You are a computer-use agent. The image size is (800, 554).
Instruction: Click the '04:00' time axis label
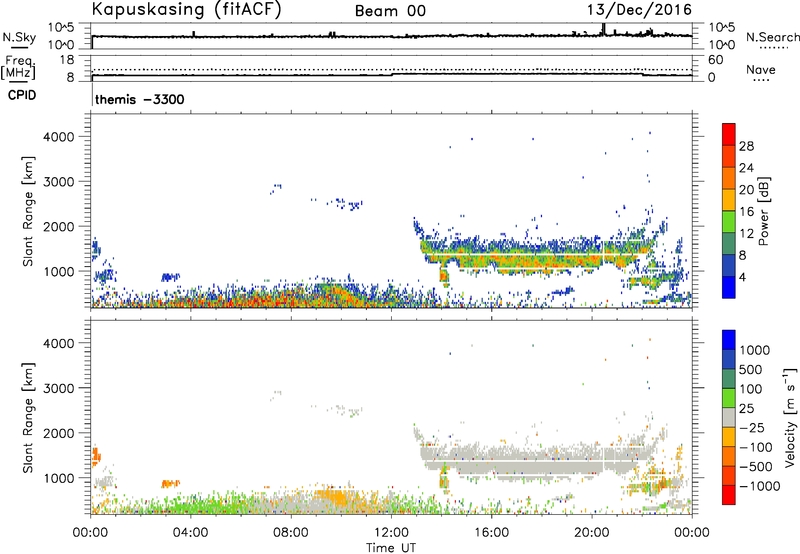190,533
